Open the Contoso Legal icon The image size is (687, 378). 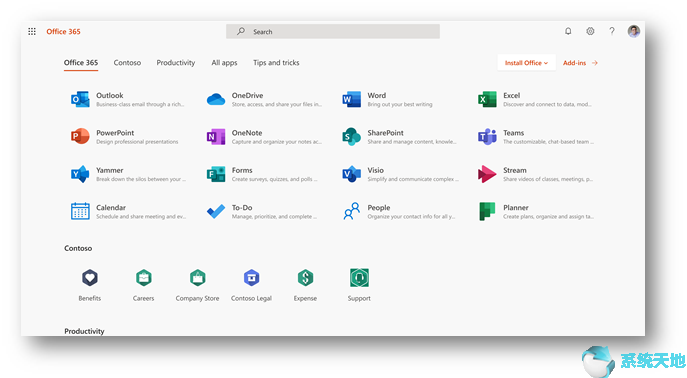coord(251,278)
